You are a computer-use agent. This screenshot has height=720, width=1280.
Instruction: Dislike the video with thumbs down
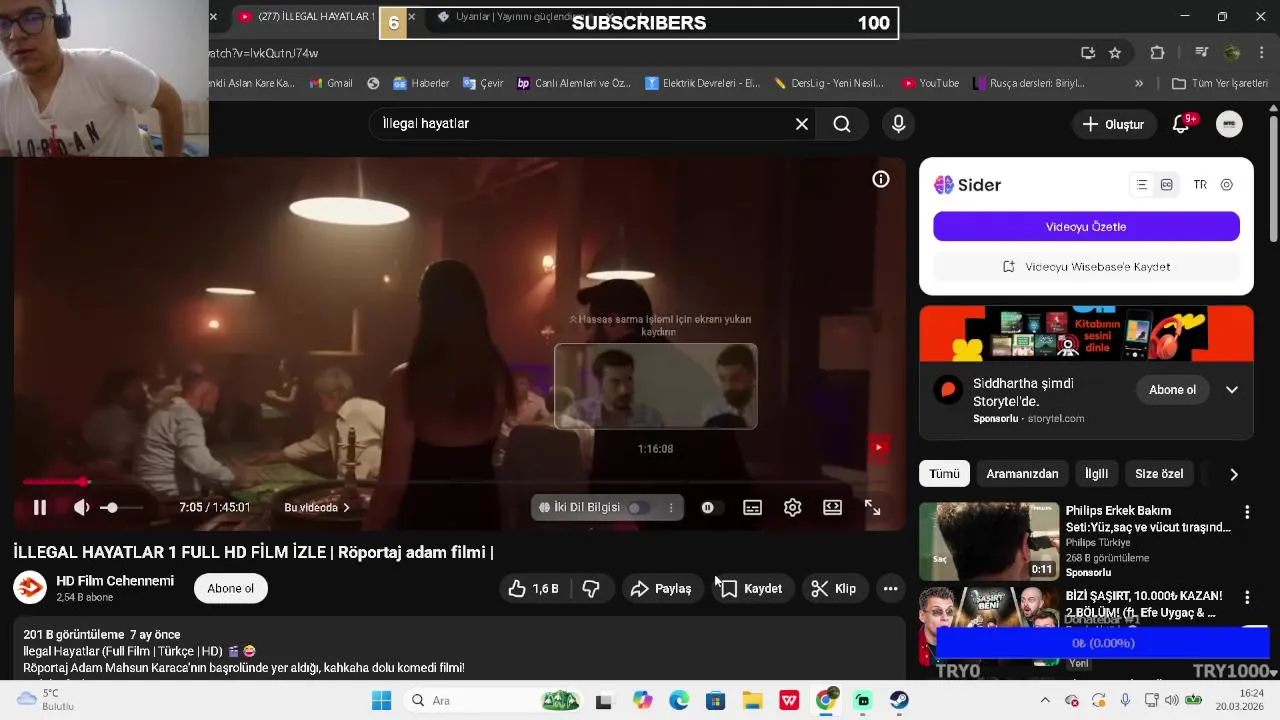pos(591,589)
